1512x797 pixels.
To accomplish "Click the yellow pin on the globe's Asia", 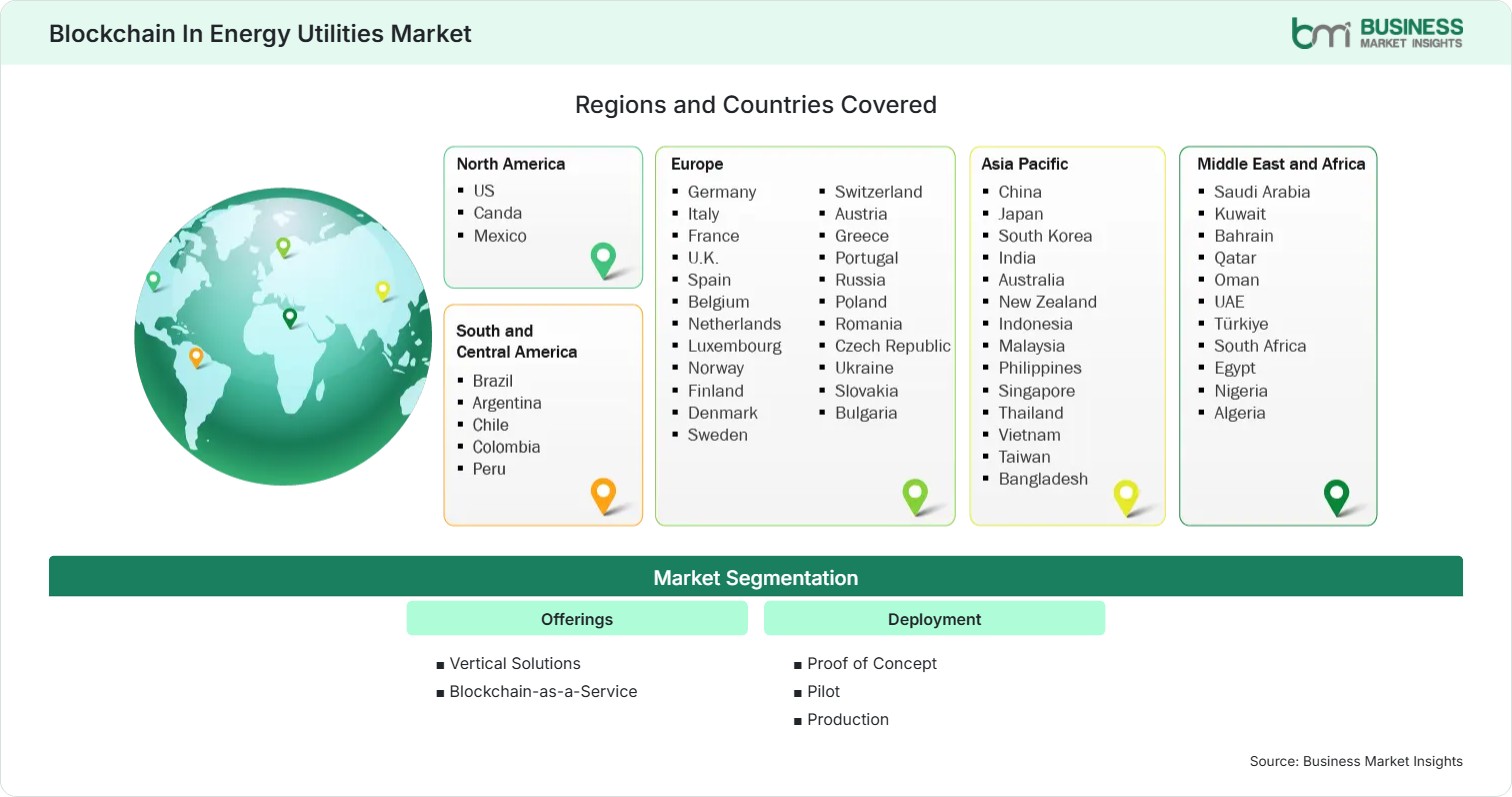I will click(382, 290).
